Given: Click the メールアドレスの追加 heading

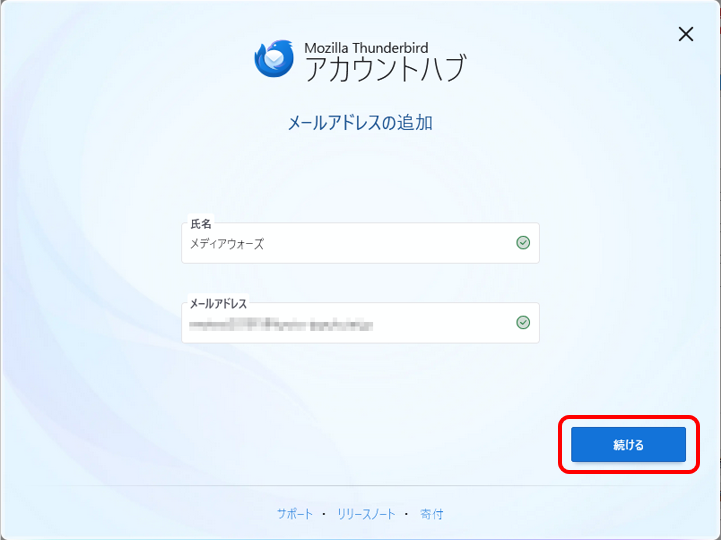Looking at the screenshot, I should point(360,123).
